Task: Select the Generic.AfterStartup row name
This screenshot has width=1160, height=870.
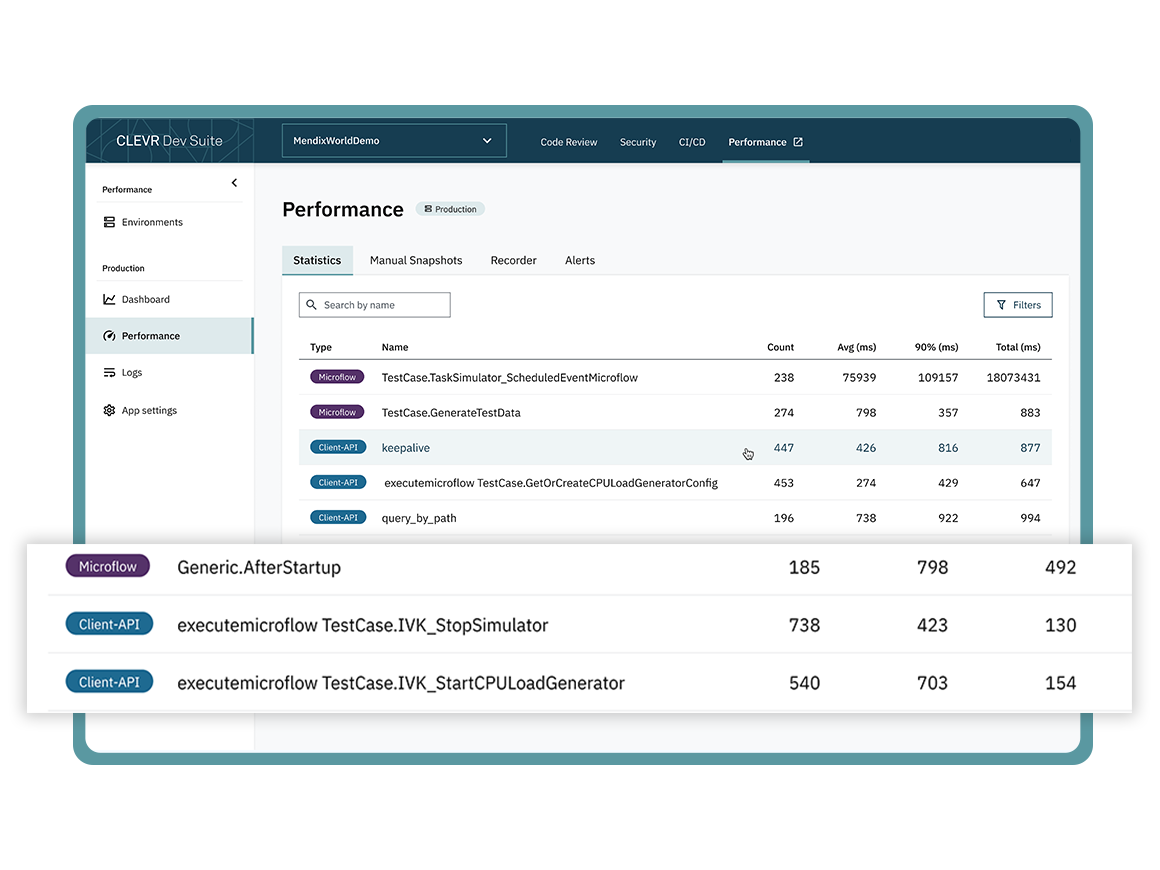Action: [259, 567]
